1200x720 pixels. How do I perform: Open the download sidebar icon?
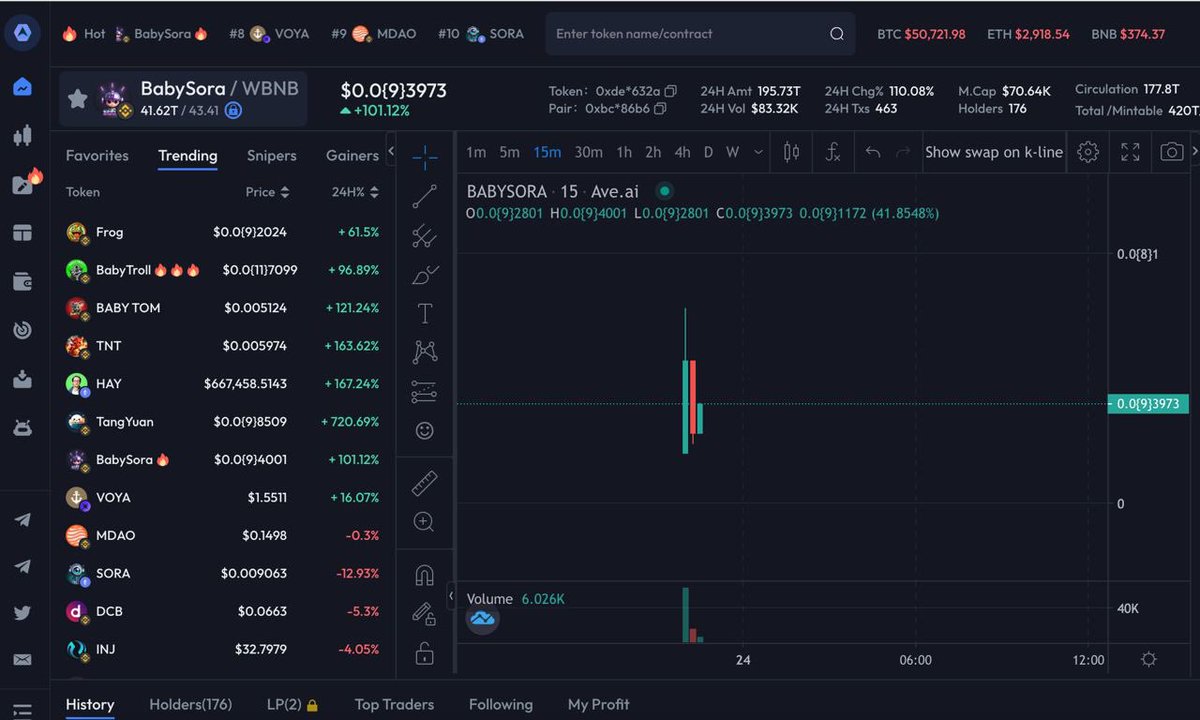pyautogui.click(x=22, y=379)
